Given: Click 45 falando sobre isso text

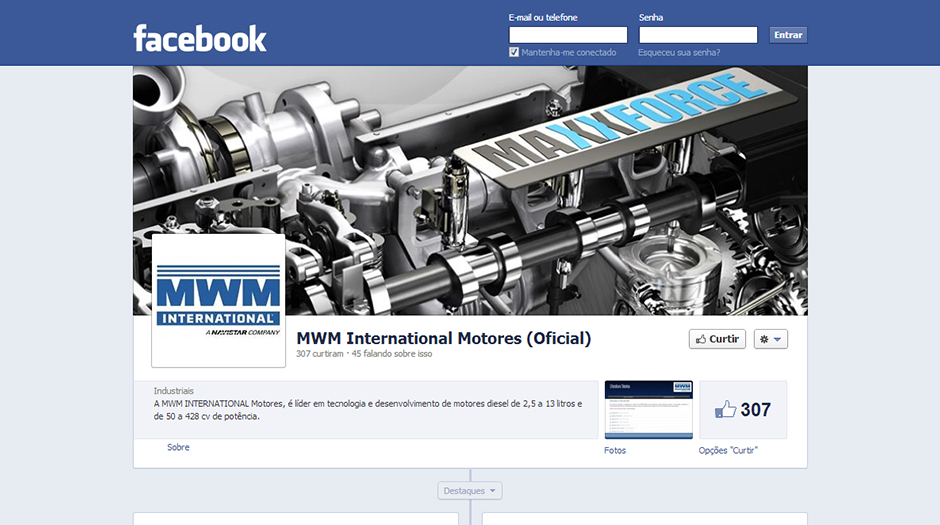Looking at the screenshot, I should click(391, 354).
